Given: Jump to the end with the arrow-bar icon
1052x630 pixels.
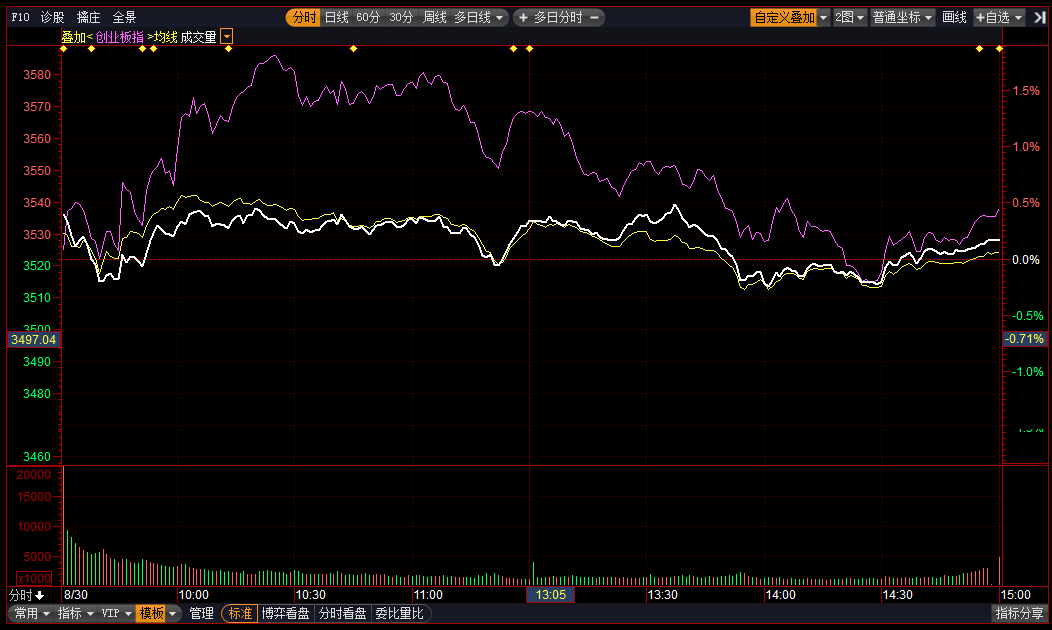Looking at the screenshot, I should (1039, 17).
